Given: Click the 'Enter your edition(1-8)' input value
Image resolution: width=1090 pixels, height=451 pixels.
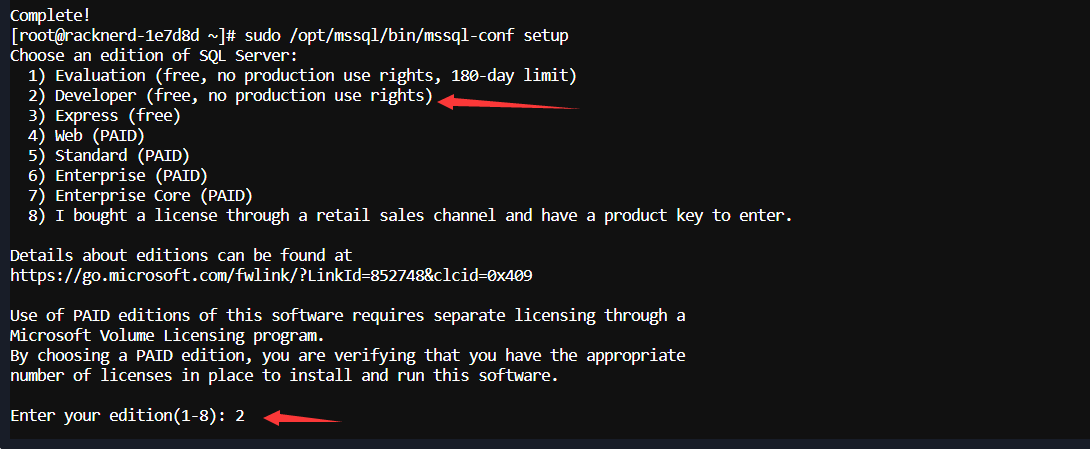Looking at the screenshot, I should coord(240,414).
